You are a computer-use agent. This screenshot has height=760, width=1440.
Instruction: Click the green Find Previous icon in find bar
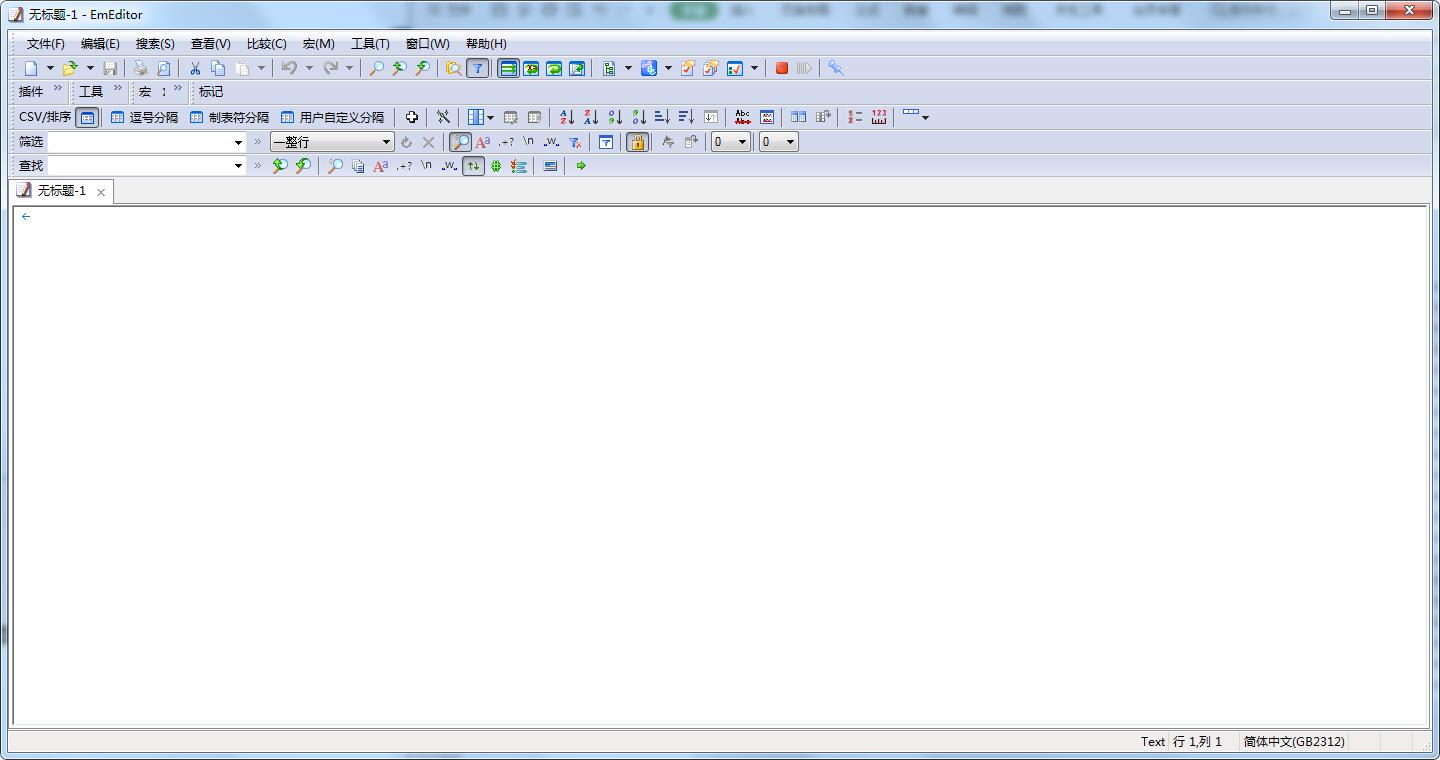click(x=280, y=166)
